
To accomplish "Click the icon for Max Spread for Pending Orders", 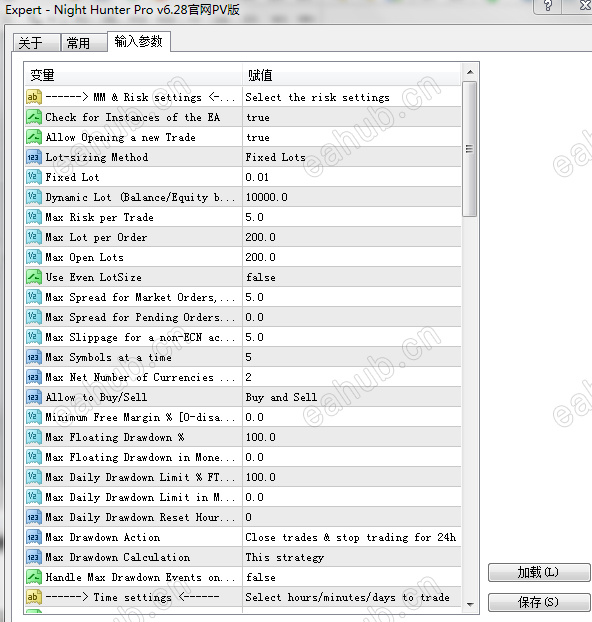I will (x=34, y=317).
